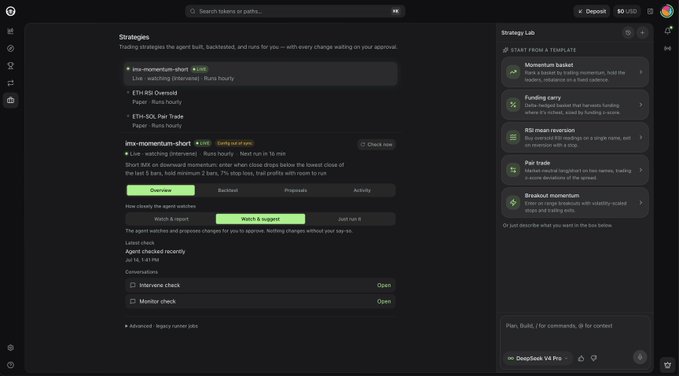Select Watch & suggest mode
Screen dimensions: 679x376
coord(260,219)
